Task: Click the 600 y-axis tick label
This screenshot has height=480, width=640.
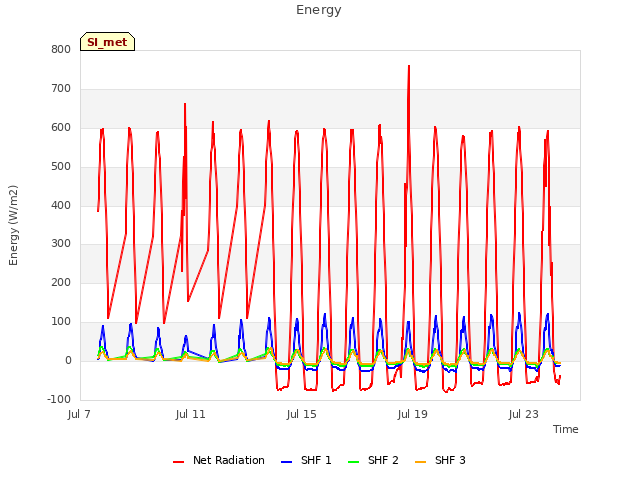Action: point(61,128)
